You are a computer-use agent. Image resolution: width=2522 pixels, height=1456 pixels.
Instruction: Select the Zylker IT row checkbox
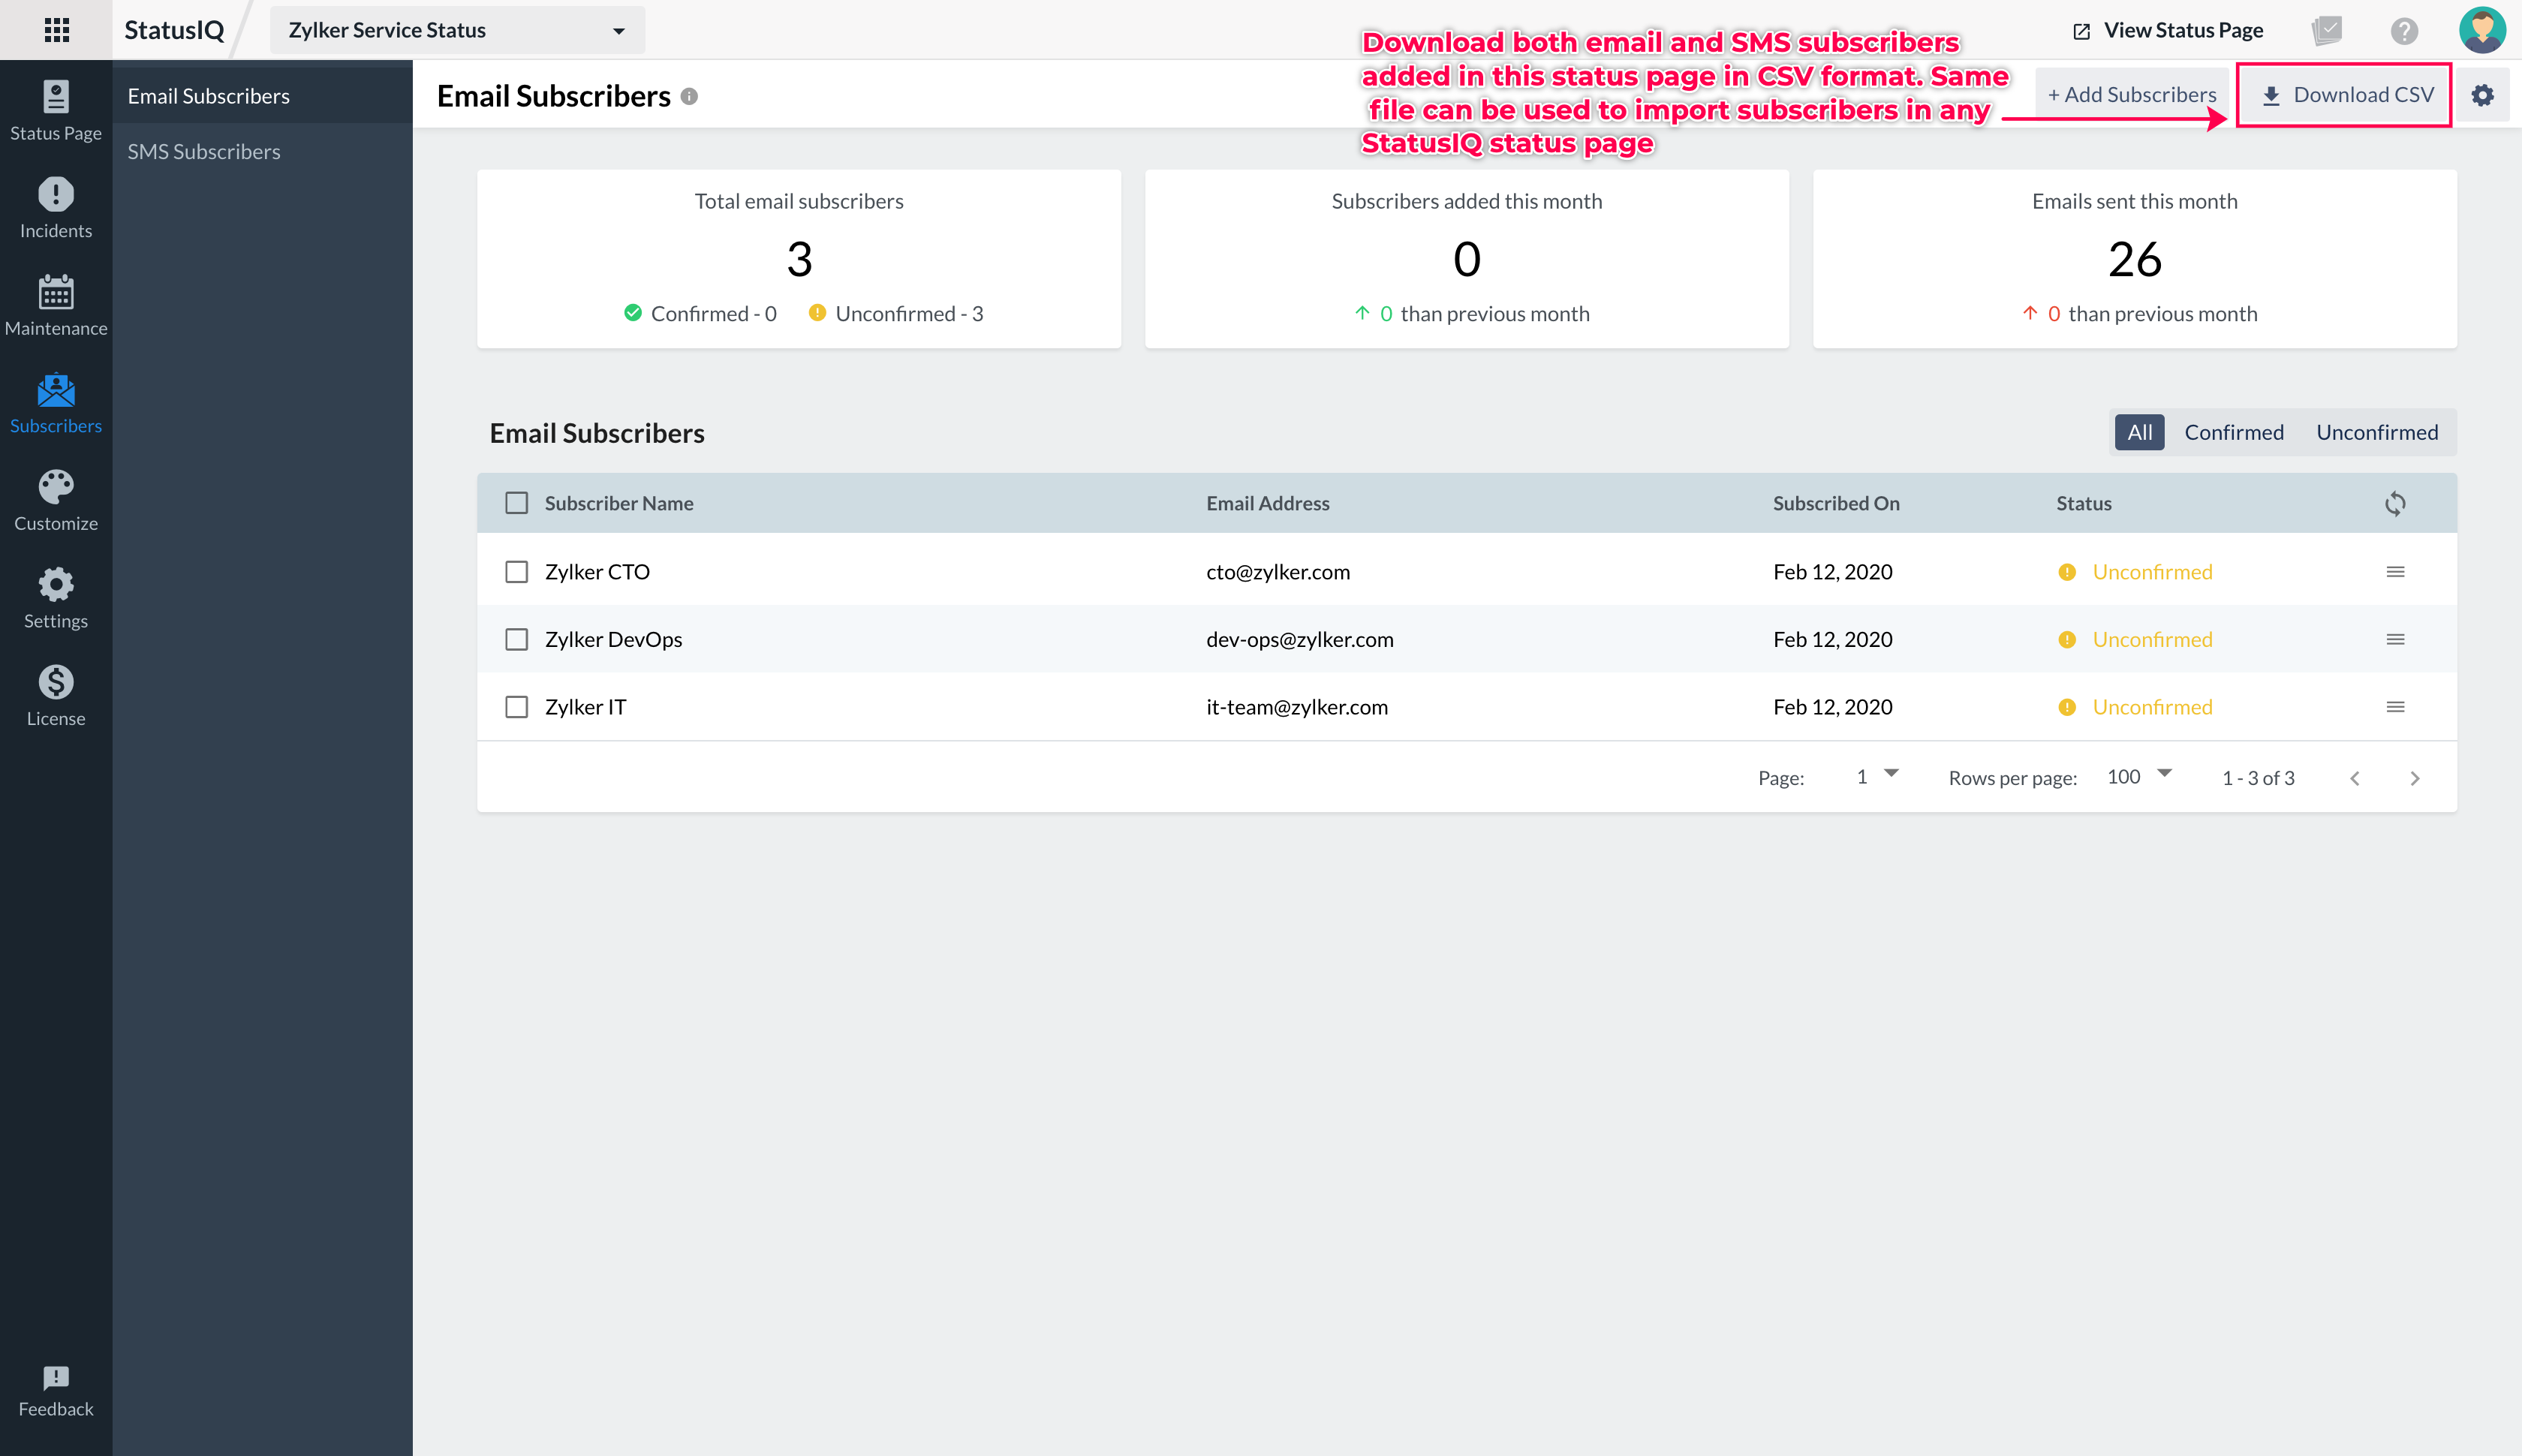(x=516, y=707)
